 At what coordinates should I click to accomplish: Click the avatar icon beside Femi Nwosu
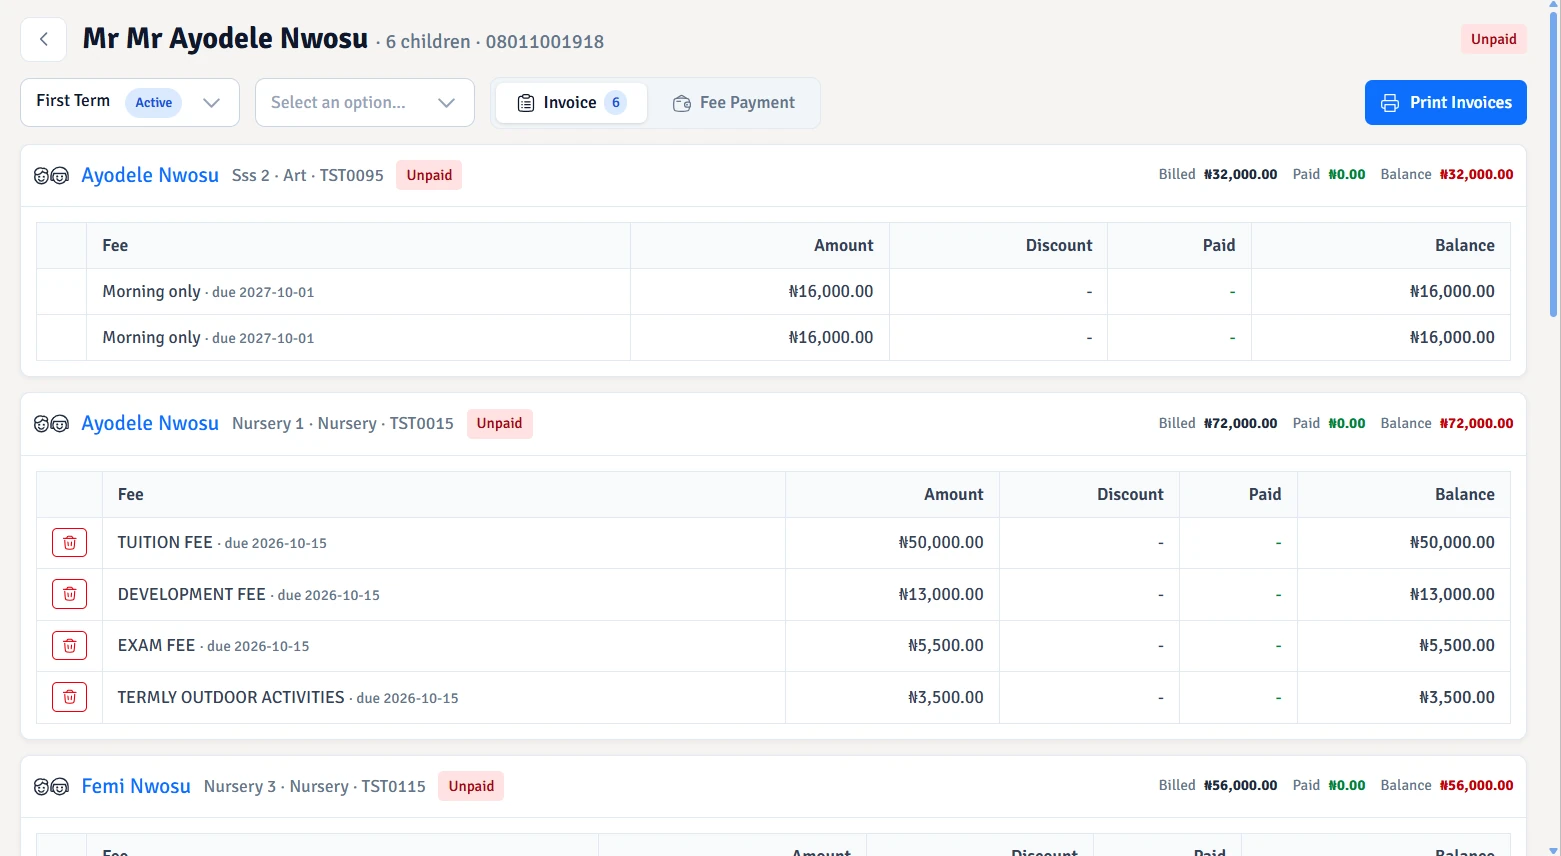pos(51,787)
